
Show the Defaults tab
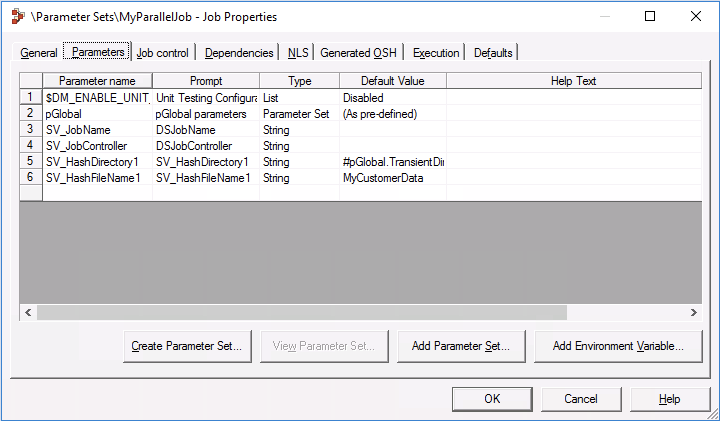(494, 53)
